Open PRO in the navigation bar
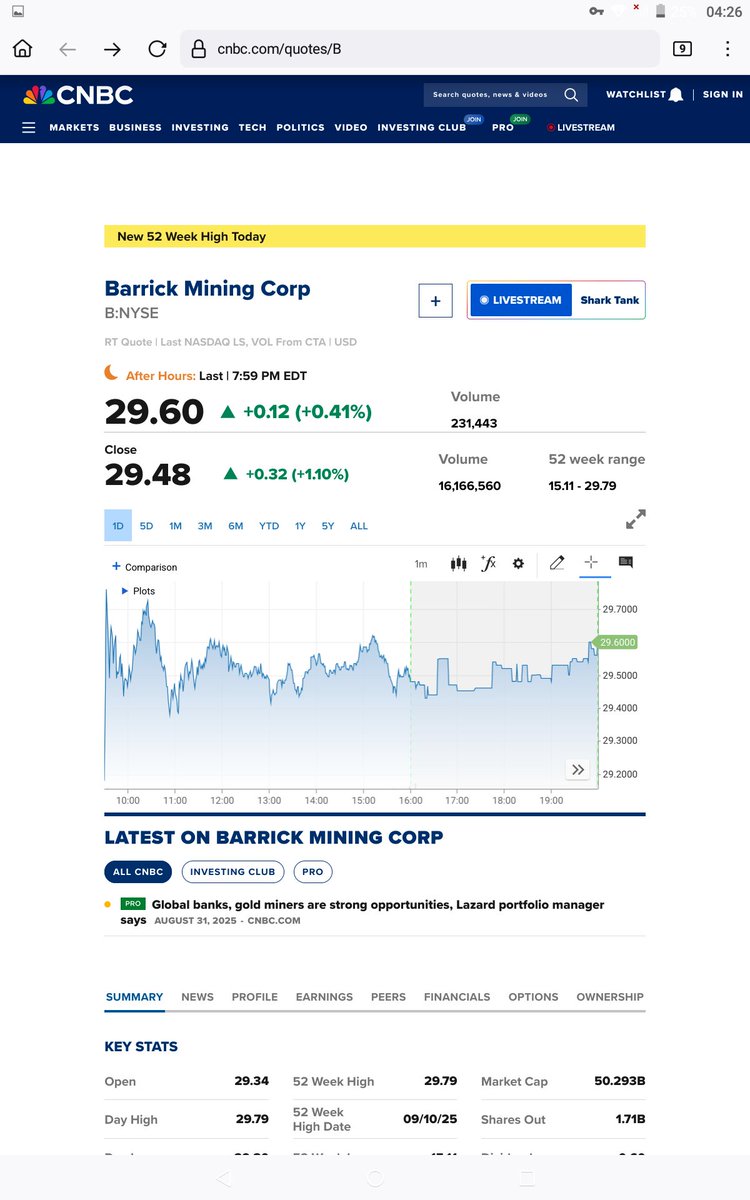 click(x=503, y=128)
